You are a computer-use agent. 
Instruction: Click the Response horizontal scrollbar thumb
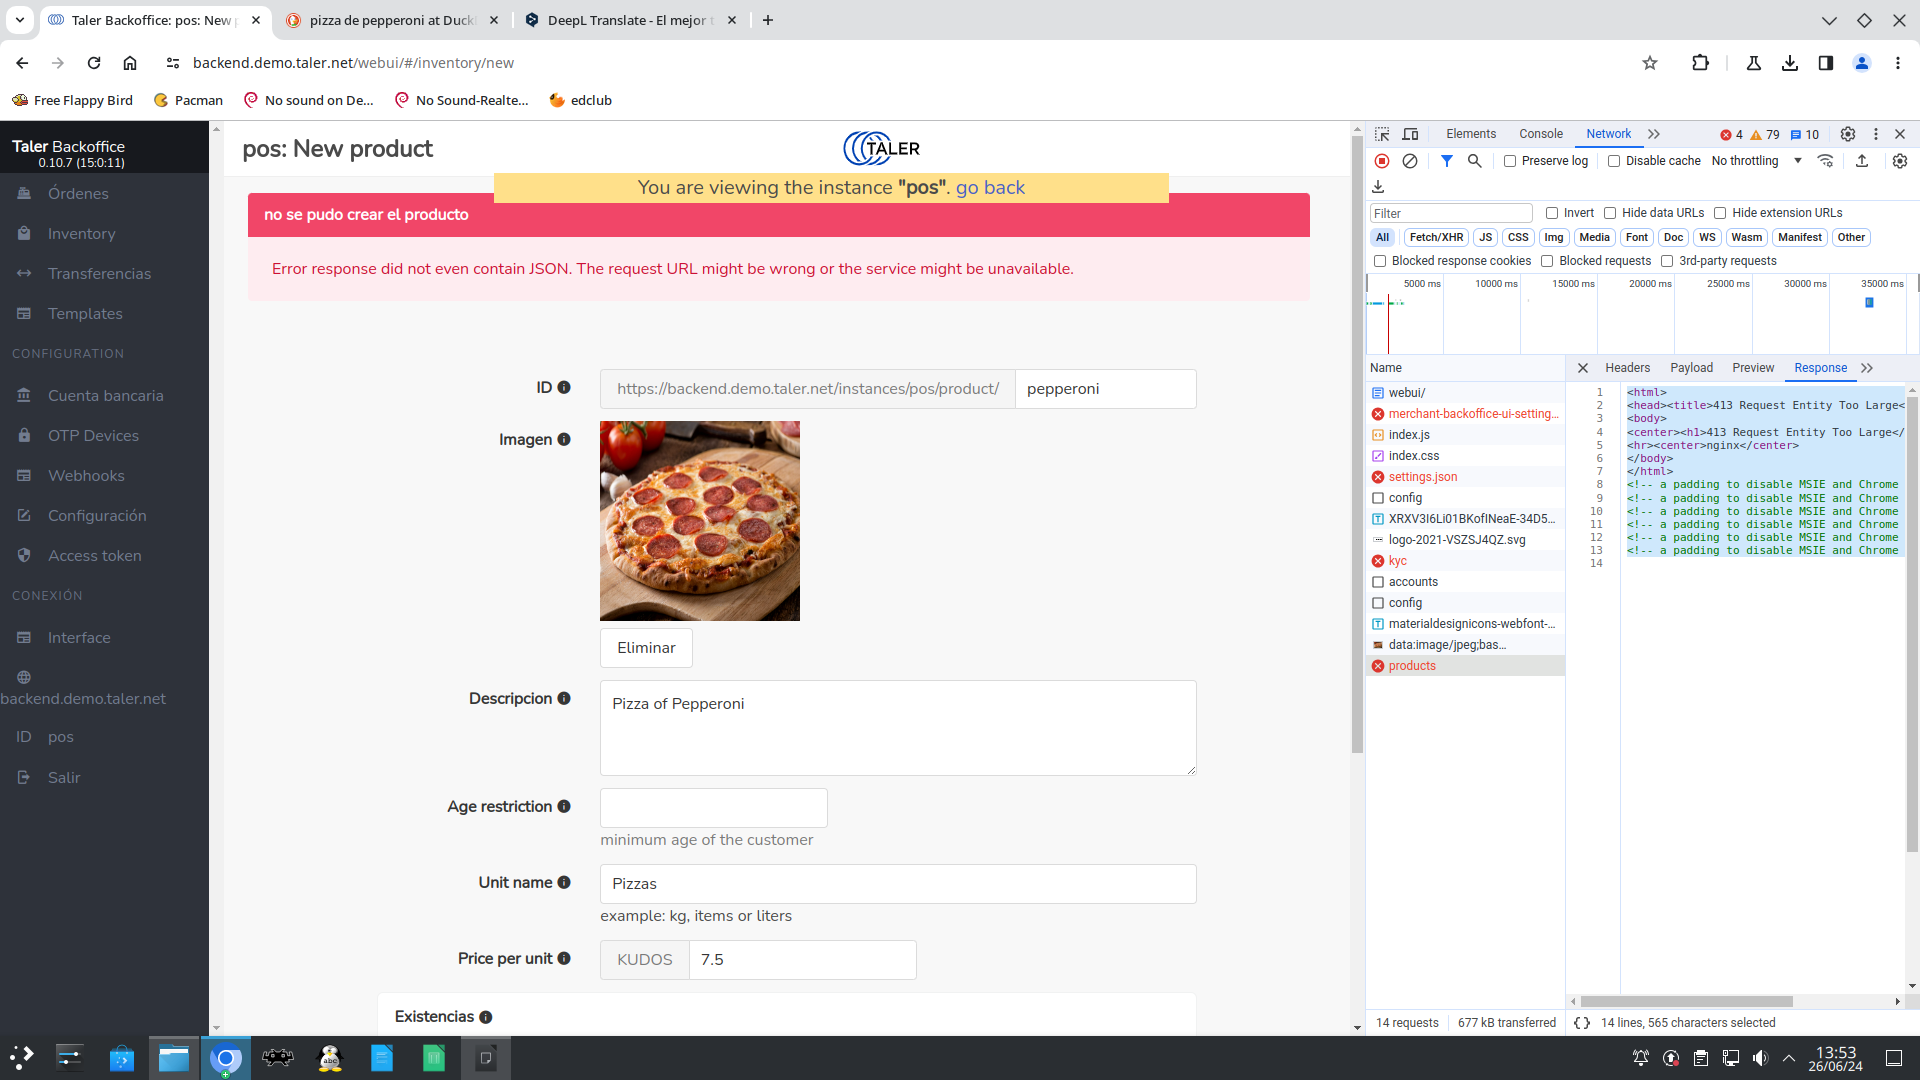[1686, 1001]
